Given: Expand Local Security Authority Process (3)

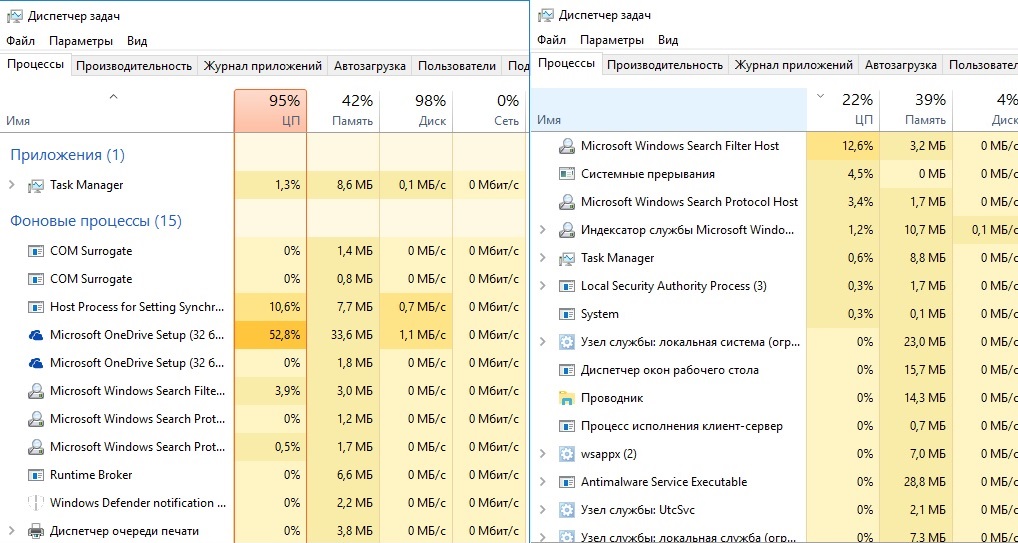Looking at the screenshot, I should (543, 286).
